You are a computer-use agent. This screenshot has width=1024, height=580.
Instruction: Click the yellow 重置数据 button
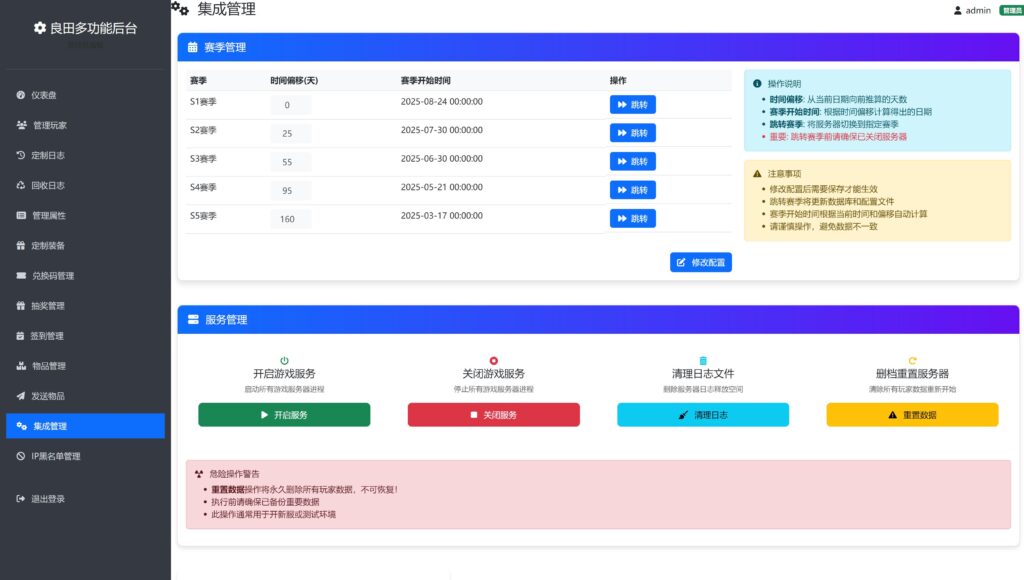[912, 414]
